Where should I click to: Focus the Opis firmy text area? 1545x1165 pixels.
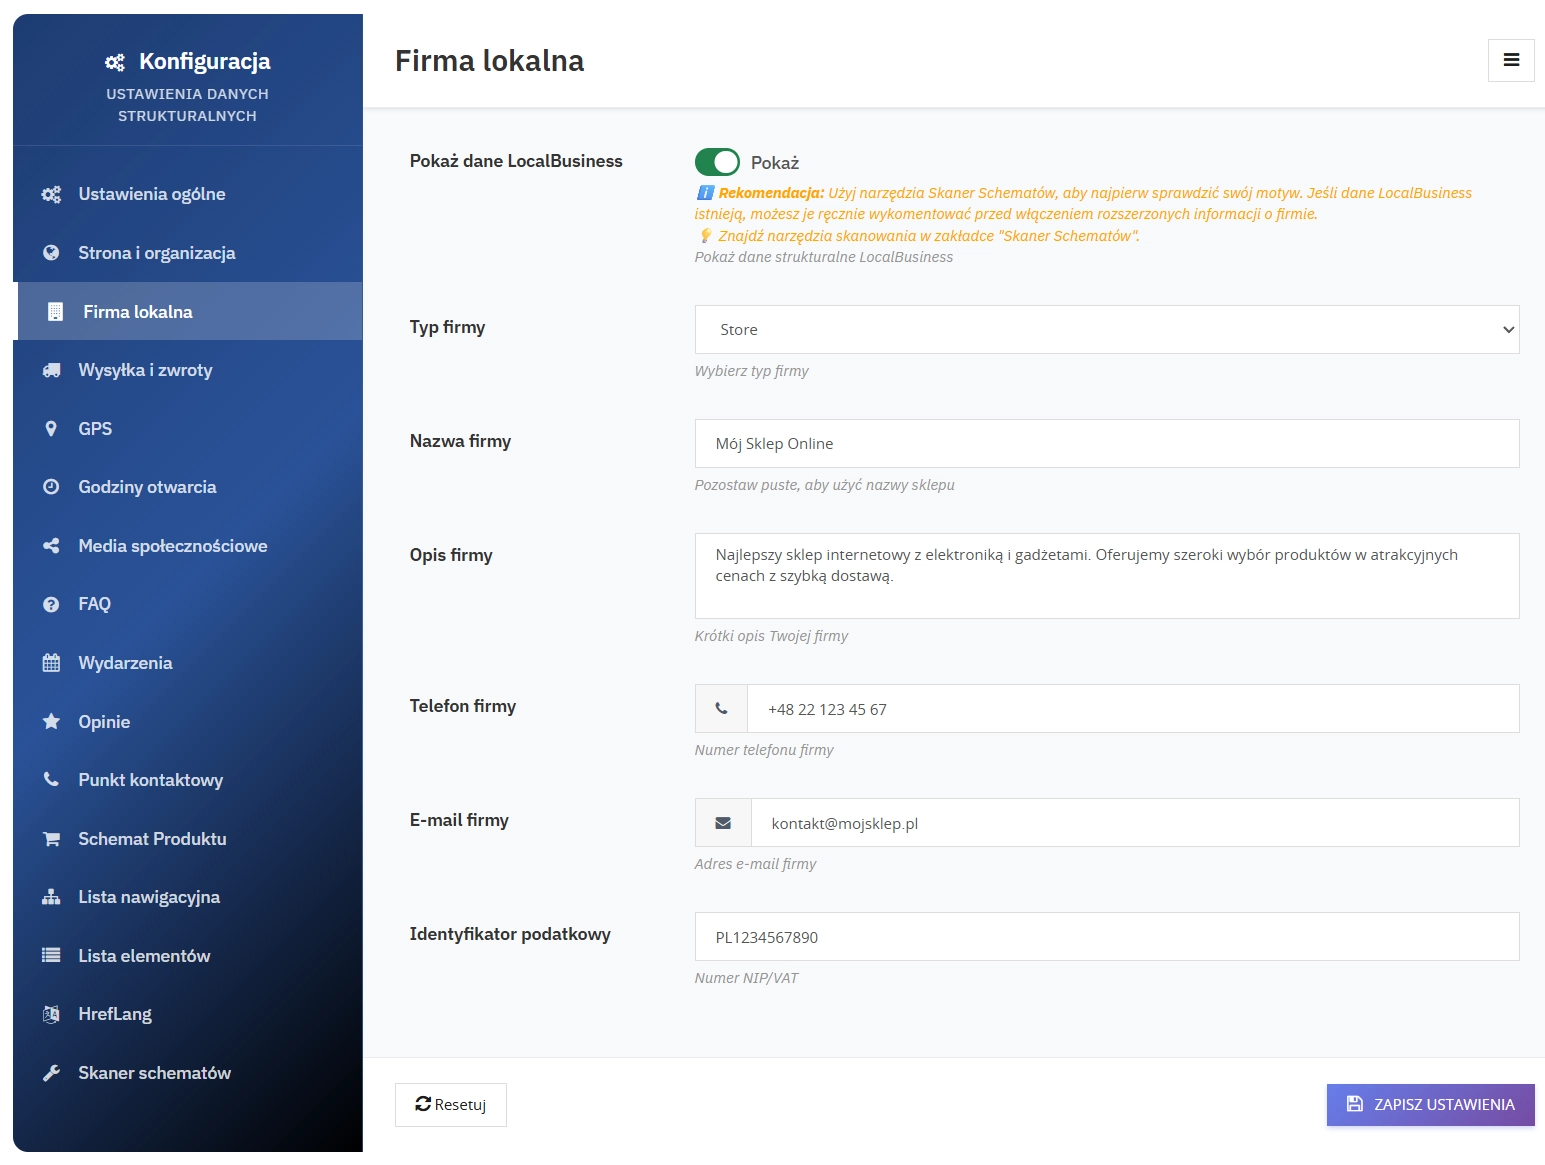pyautogui.click(x=1106, y=576)
